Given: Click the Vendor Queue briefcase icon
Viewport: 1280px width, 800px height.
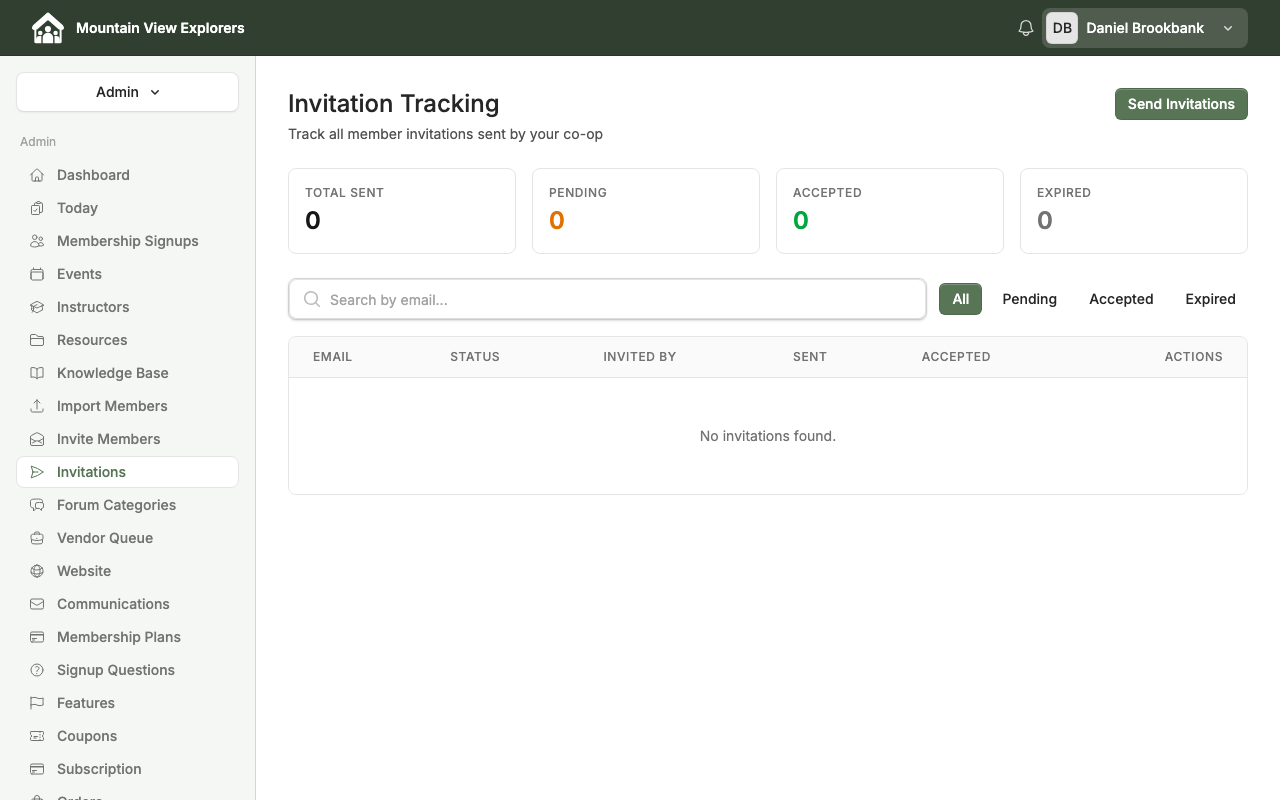Looking at the screenshot, I should coord(37,538).
